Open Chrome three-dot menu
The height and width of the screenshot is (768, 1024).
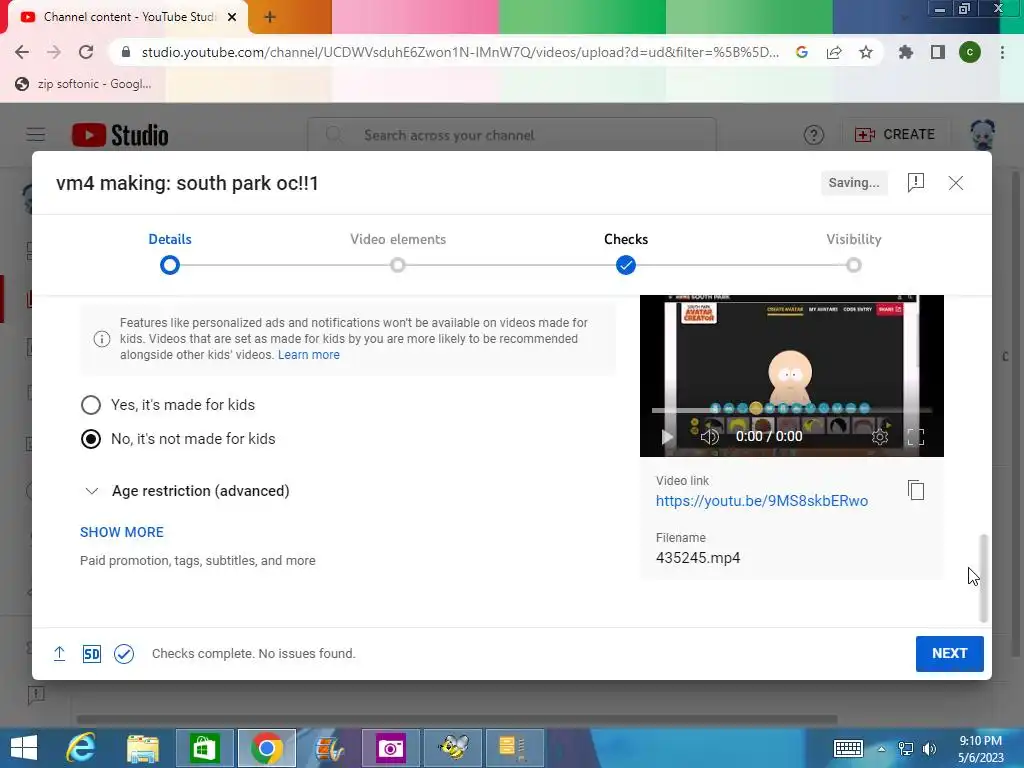pyautogui.click(x=1002, y=52)
